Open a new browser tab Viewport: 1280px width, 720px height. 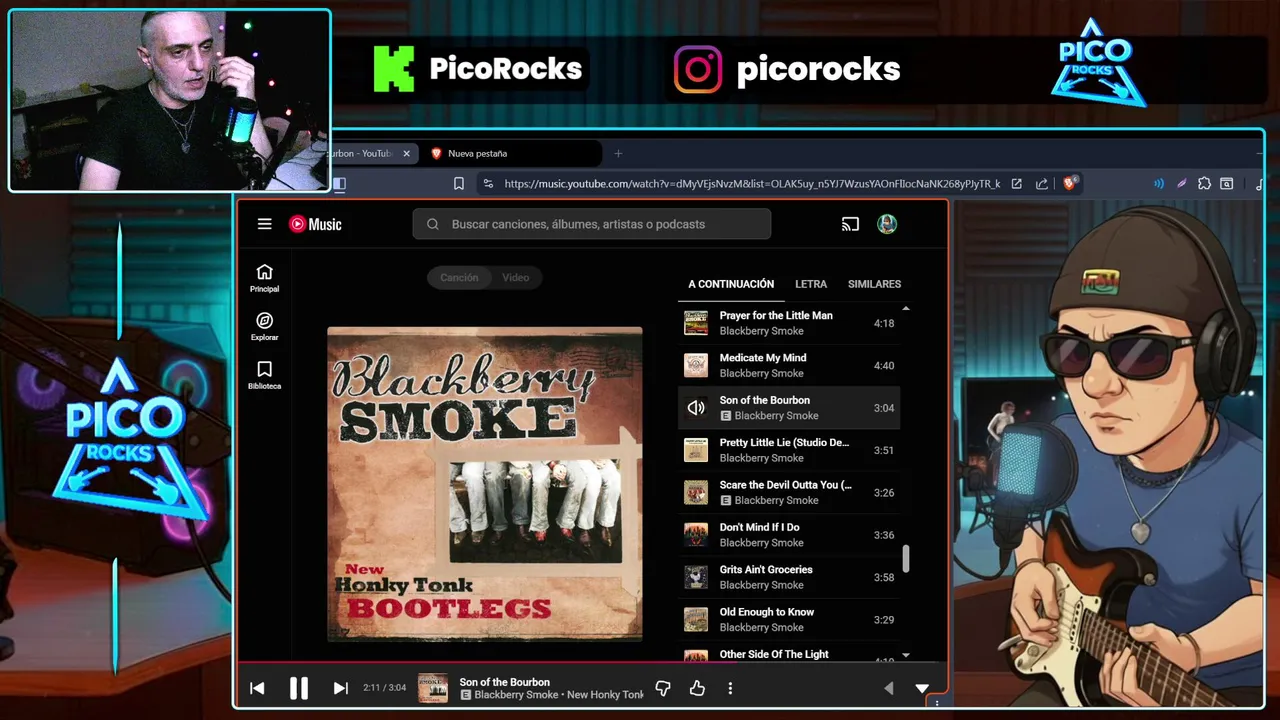618,153
